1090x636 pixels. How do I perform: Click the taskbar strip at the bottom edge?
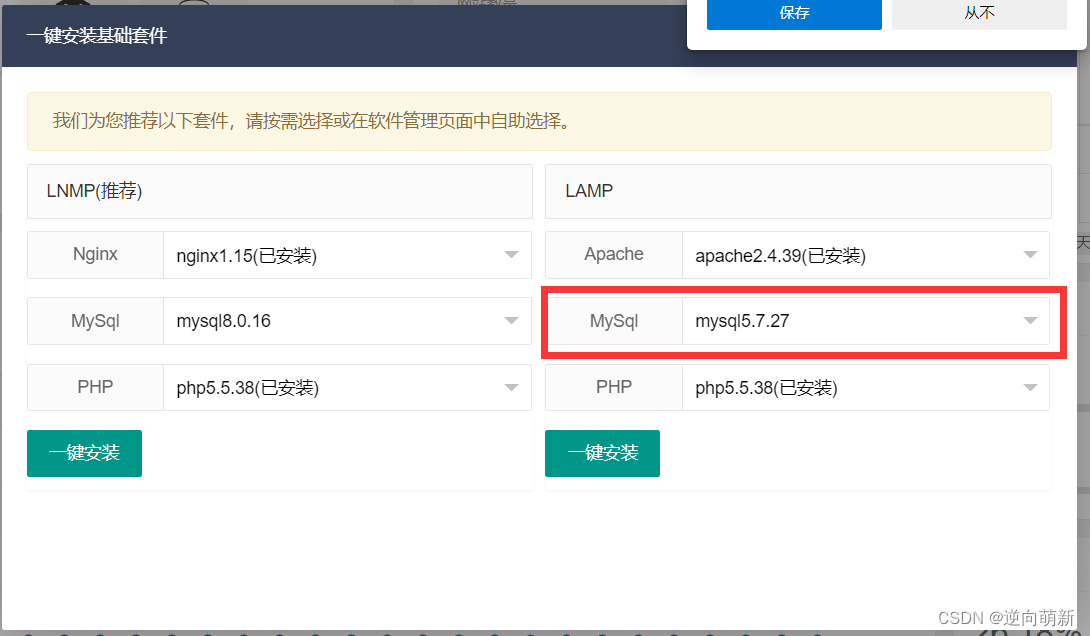pyautogui.click(x=545, y=633)
